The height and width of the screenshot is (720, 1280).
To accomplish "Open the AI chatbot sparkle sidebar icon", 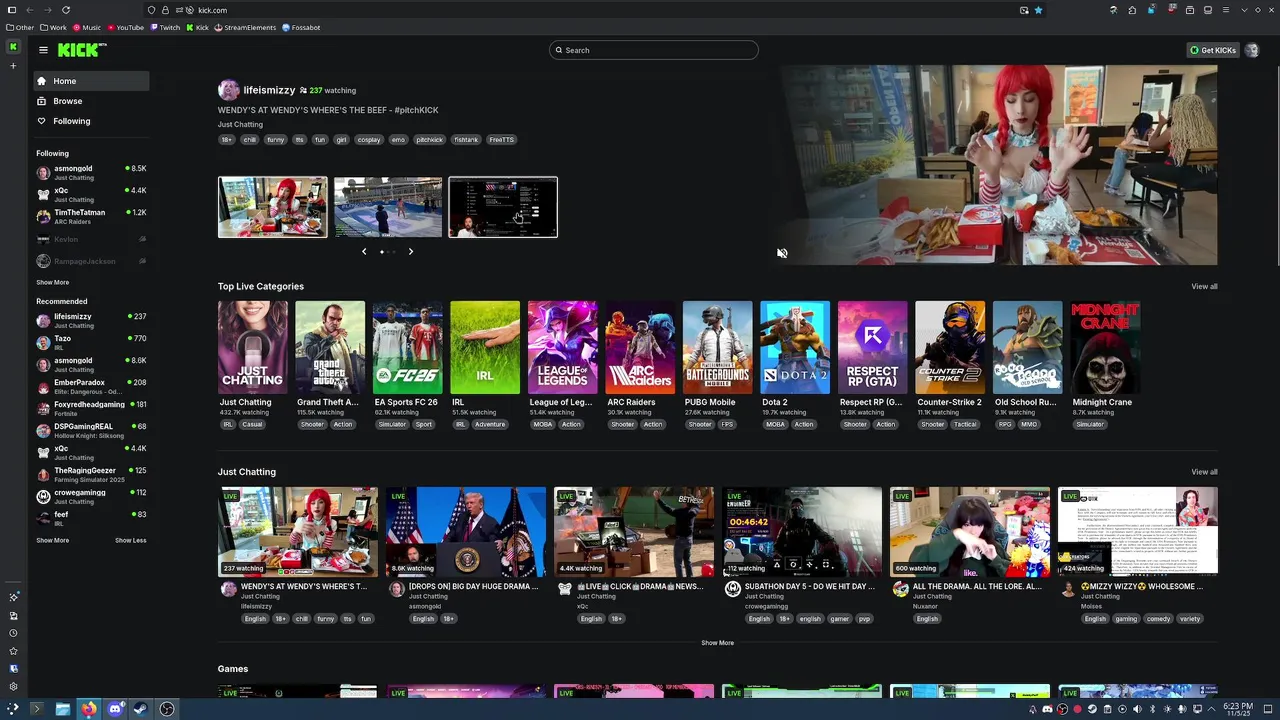I will (13, 597).
